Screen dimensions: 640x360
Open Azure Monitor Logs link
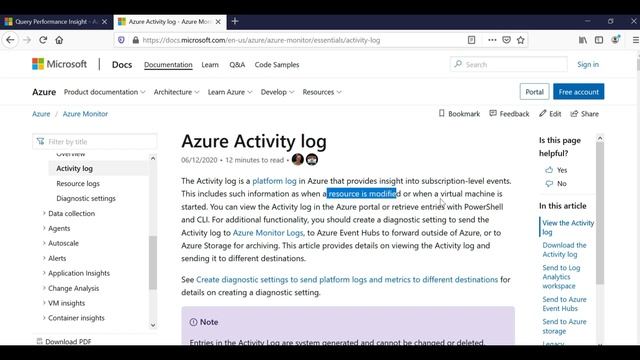[268, 233]
